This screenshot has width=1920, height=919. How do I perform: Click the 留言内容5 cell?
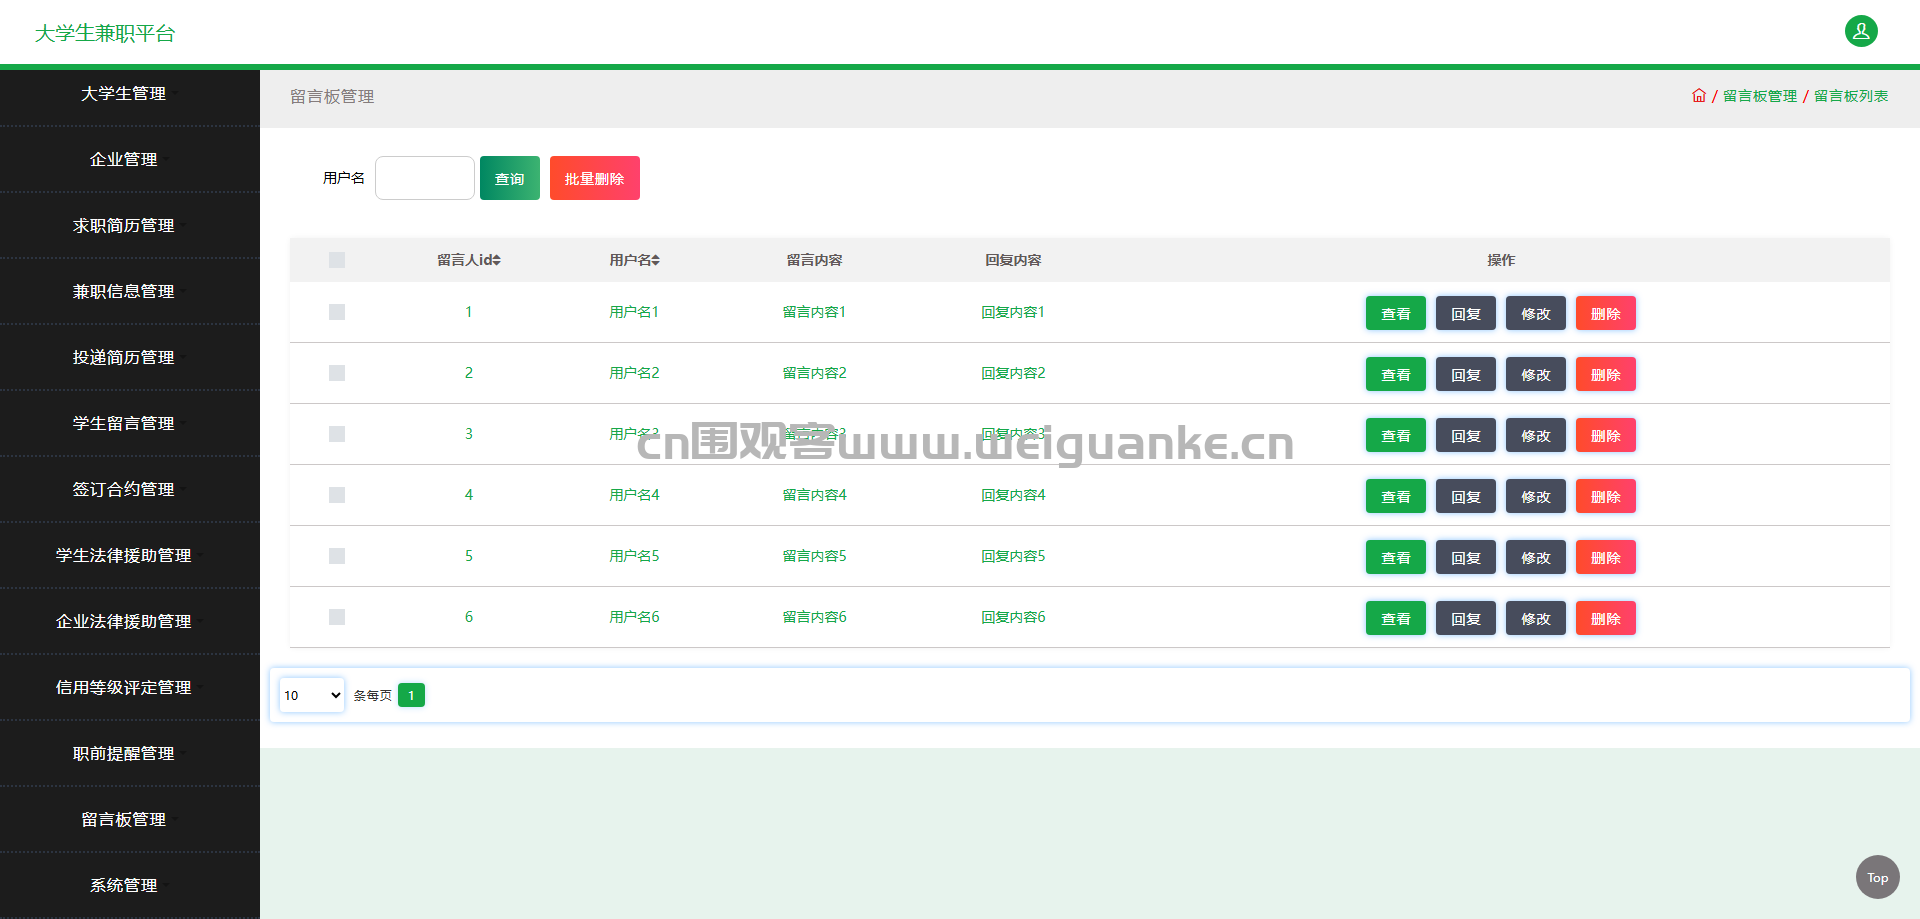814,556
